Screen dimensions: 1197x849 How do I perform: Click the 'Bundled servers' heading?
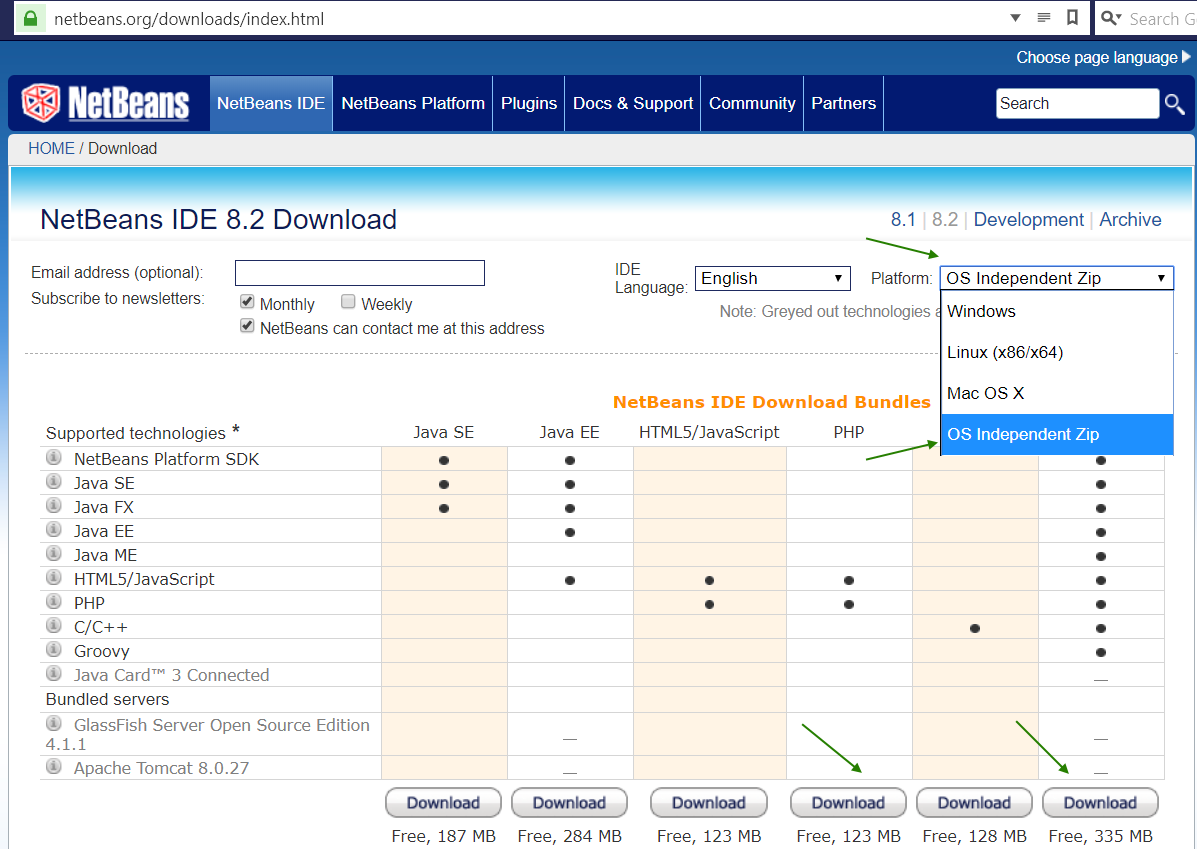pos(108,699)
